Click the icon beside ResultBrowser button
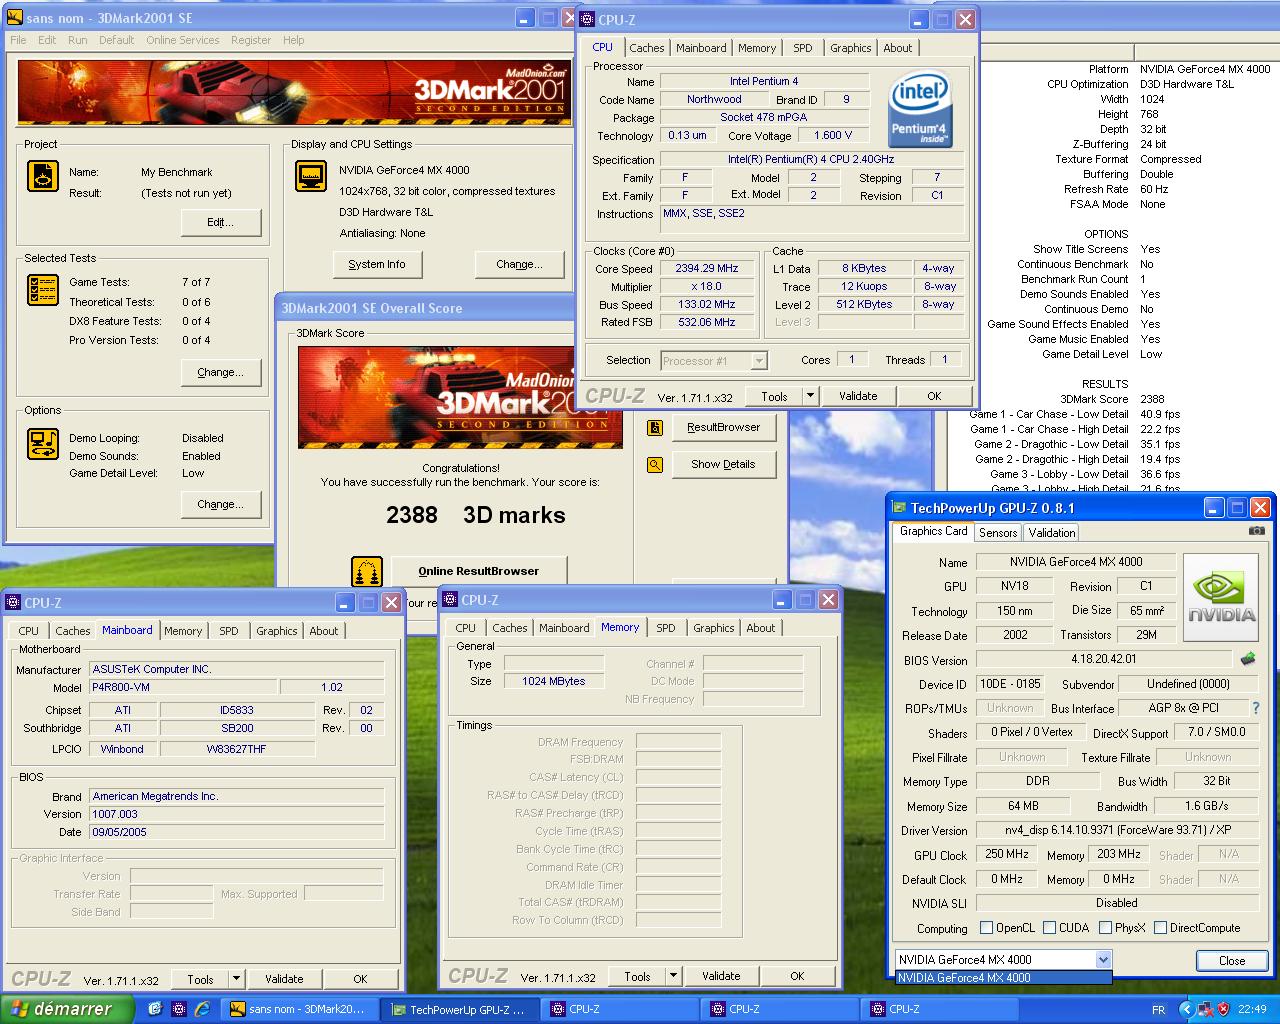This screenshot has width=1280, height=1024. point(655,428)
